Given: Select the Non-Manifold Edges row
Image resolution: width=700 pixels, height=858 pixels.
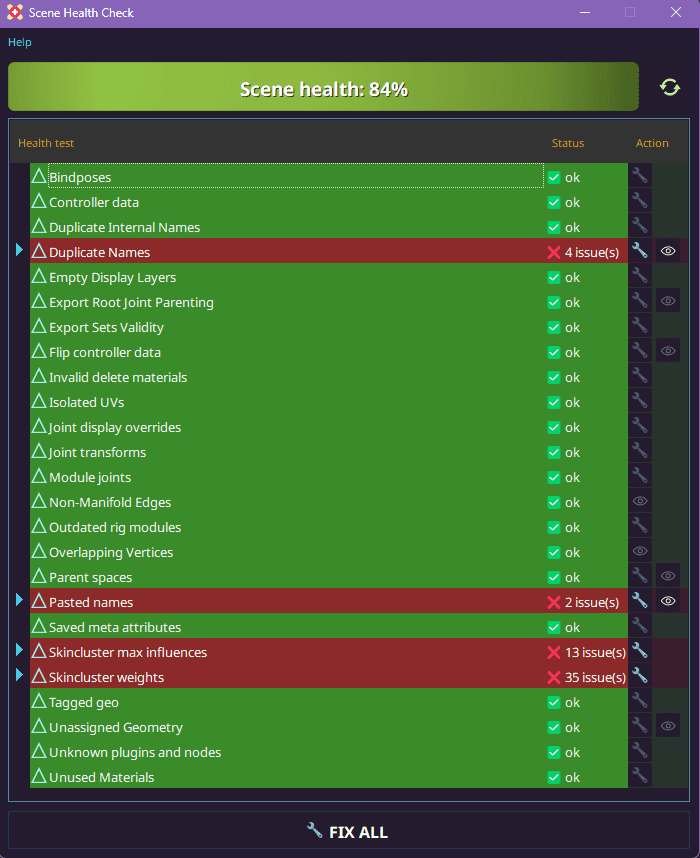Looking at the screenshot, I should 329,501.
